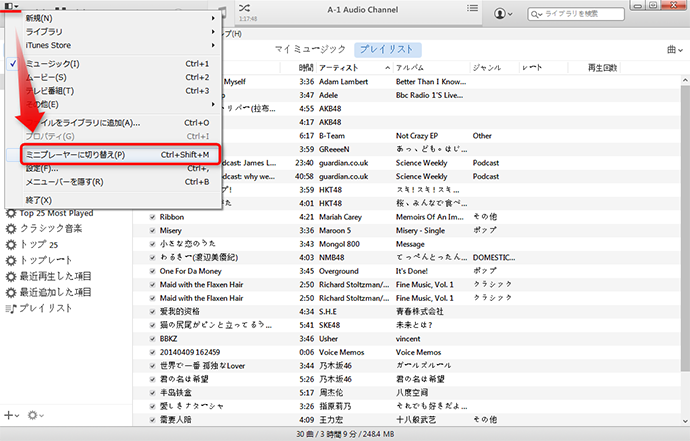Image resolution: width=690 pixels, height=441 pixels.
Task: Open the sidebar gear settings menu
Action: (35, 415)
